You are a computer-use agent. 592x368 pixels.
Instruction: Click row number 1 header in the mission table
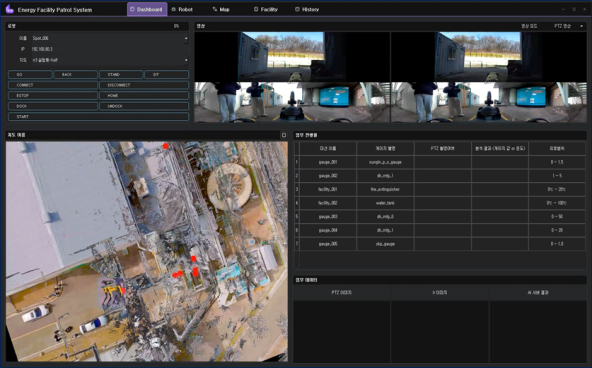point(297,162)
